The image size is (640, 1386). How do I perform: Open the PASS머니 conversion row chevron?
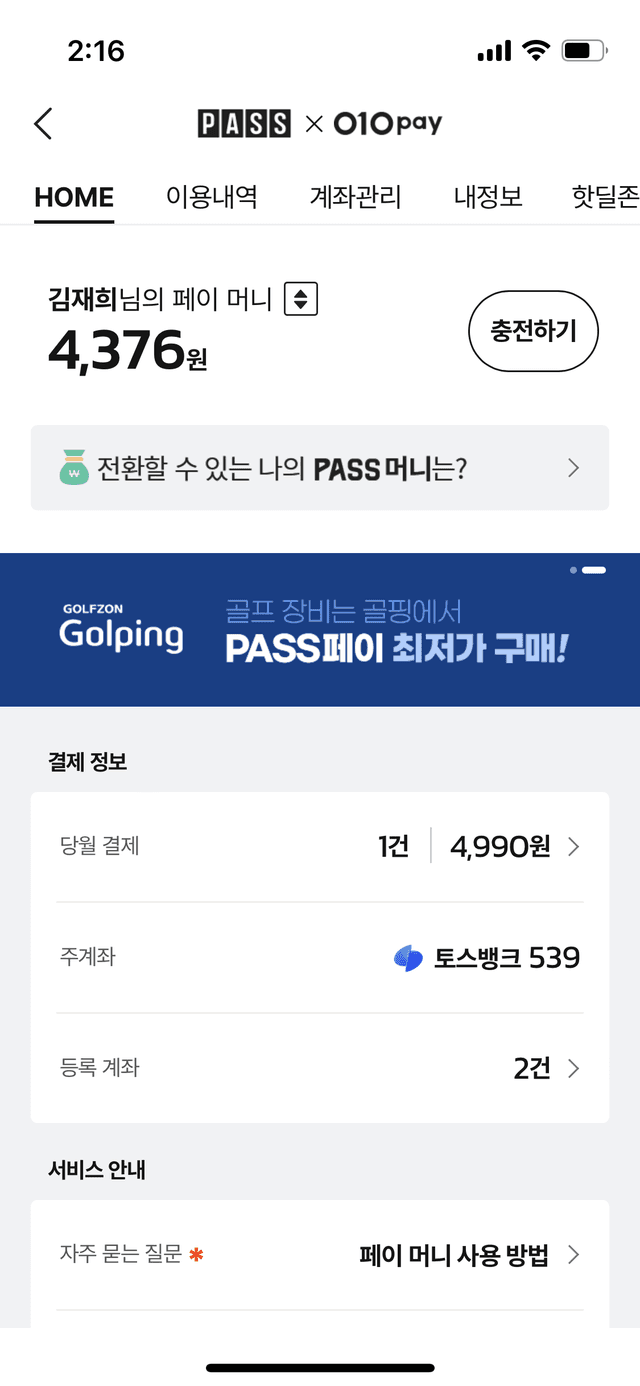pos(573,468)
